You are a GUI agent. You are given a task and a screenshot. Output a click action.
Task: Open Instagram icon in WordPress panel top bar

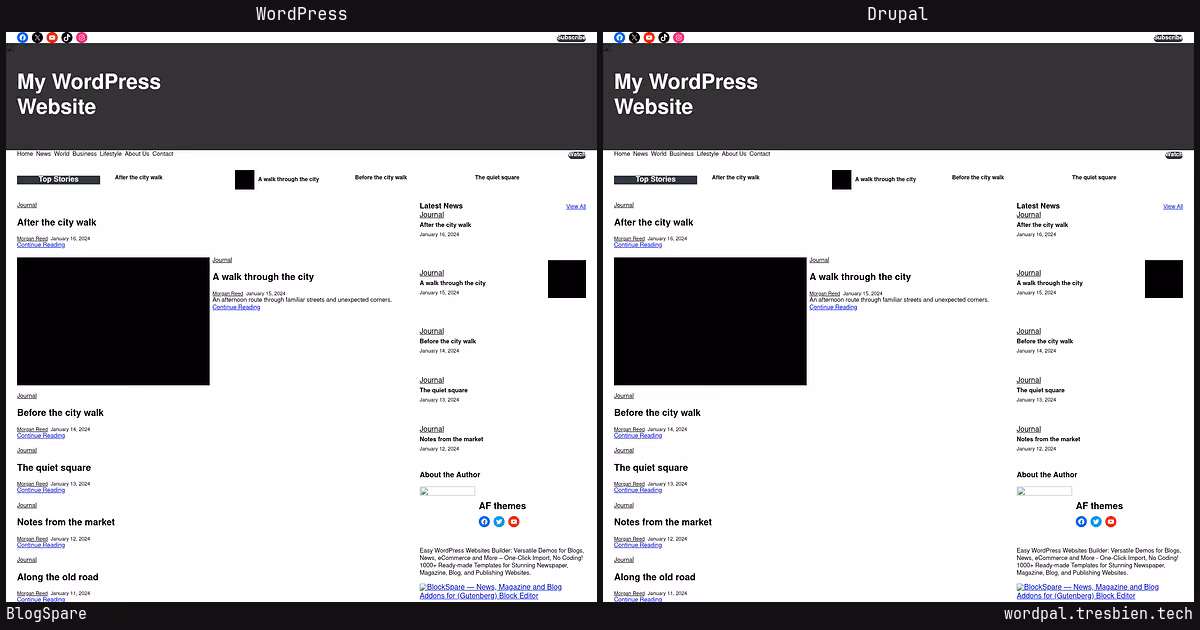click(x=82, y=38)
